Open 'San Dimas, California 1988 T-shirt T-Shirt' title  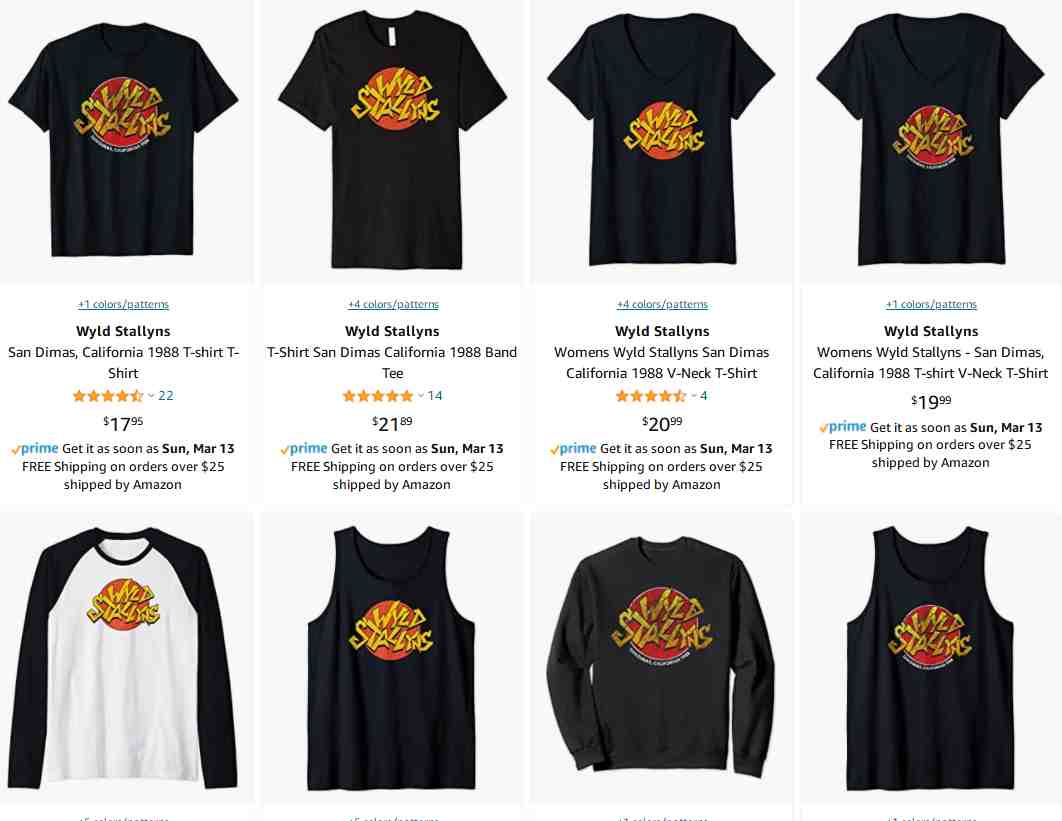click(123, 362)
